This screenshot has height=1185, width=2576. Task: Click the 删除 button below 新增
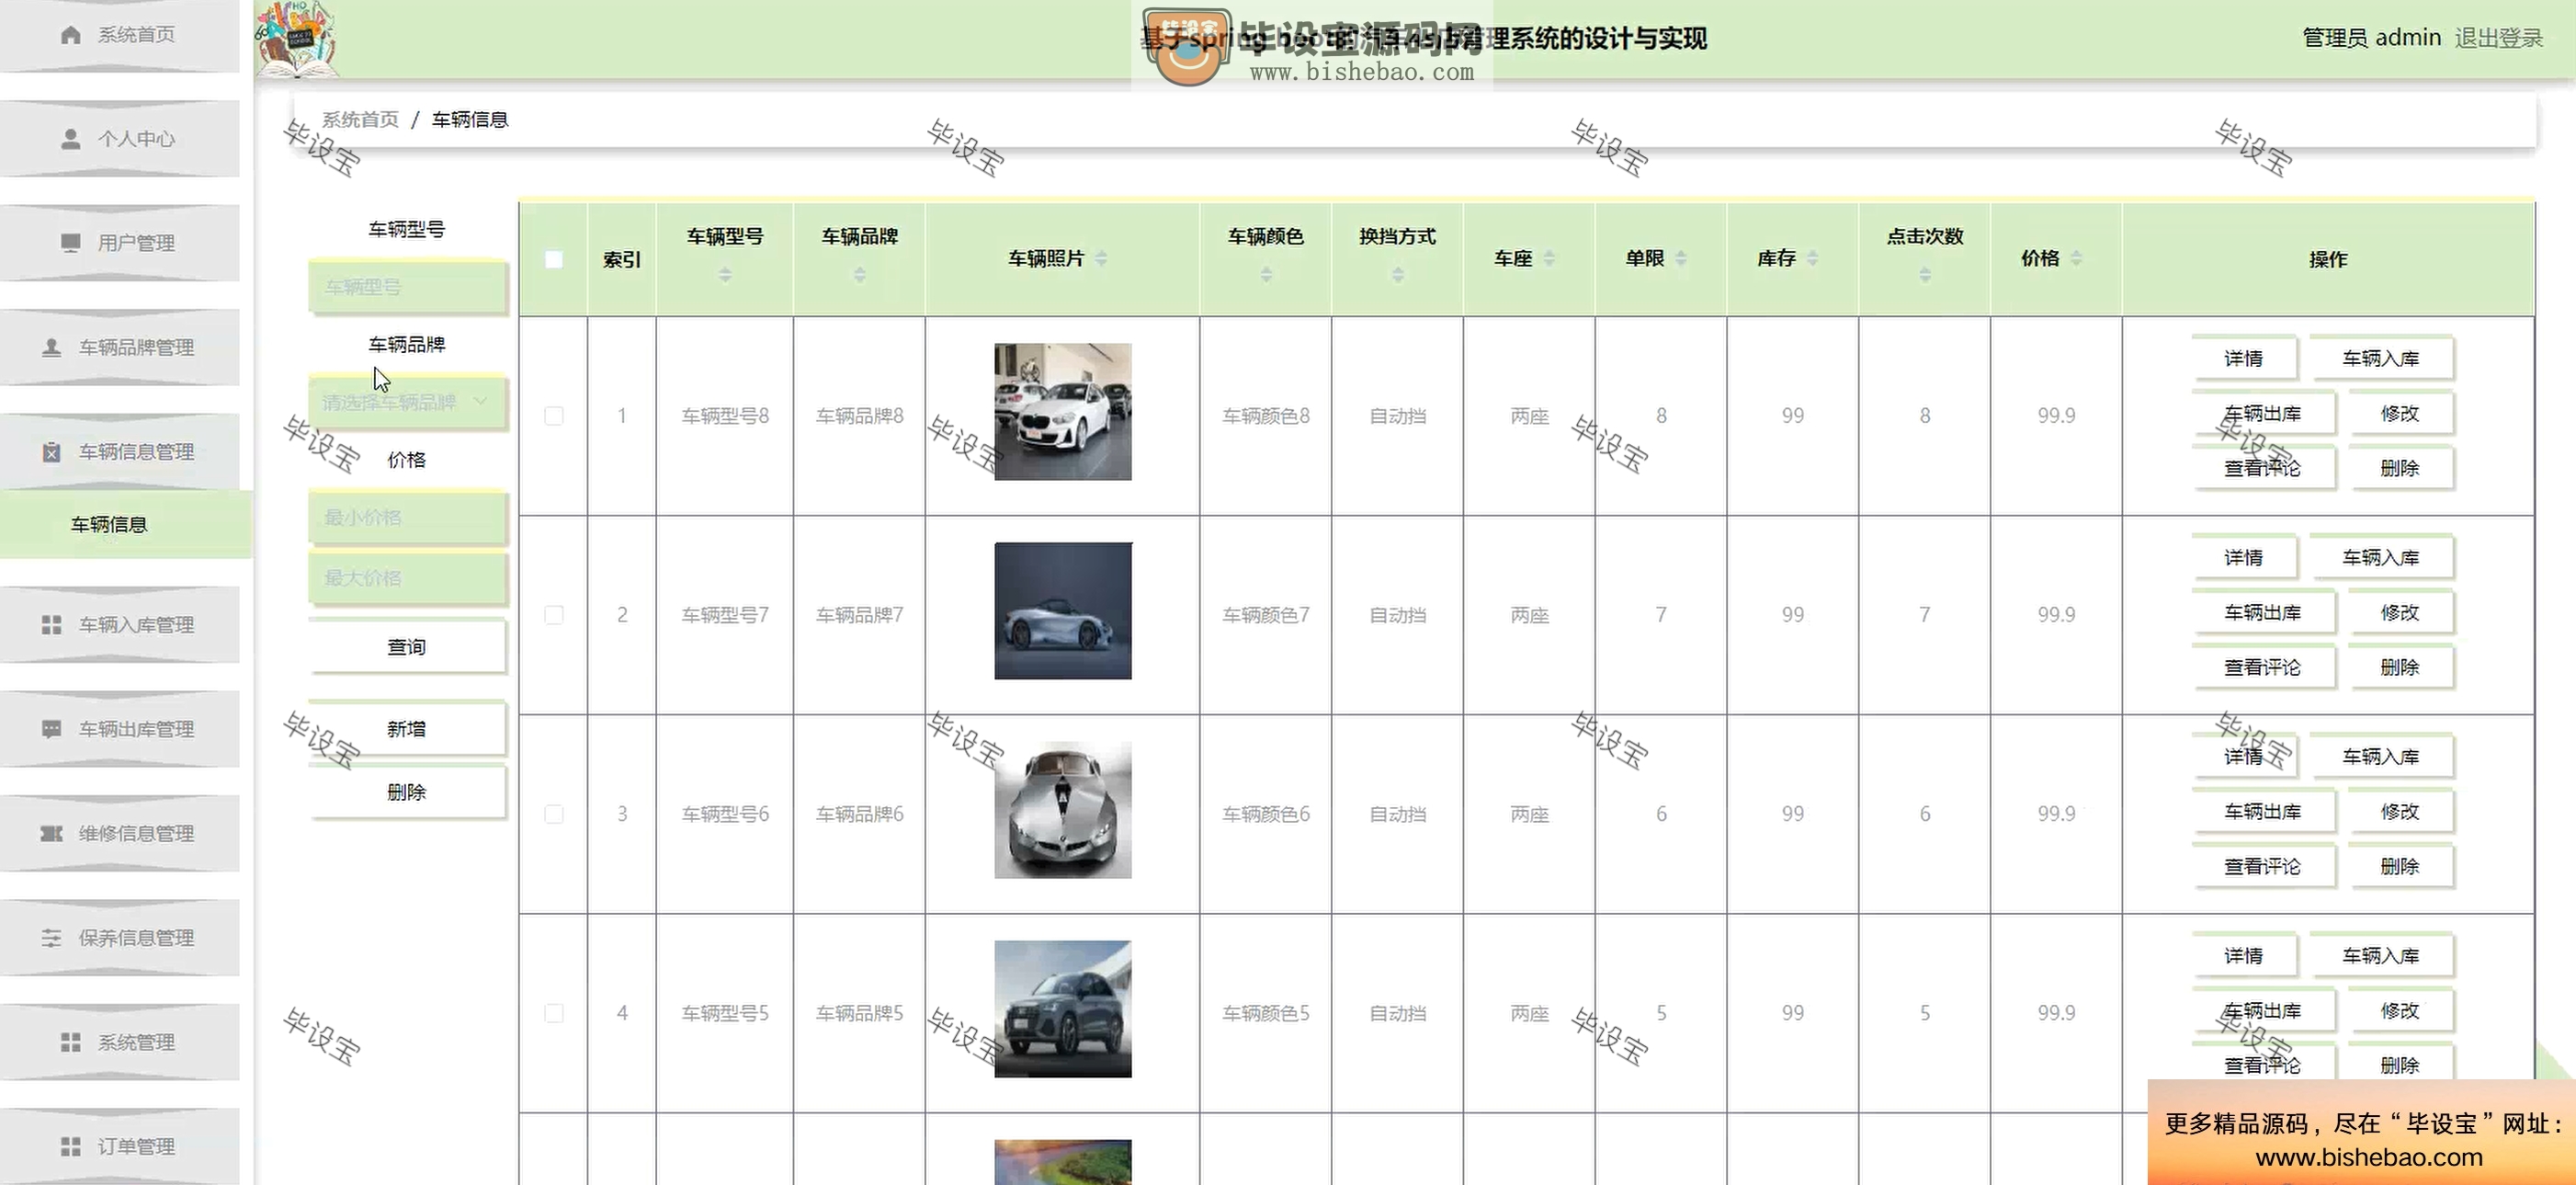407,792
